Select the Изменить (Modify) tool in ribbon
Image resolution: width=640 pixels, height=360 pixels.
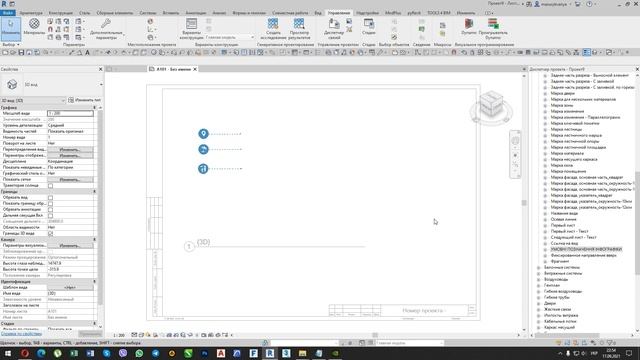tap(11, 28)
